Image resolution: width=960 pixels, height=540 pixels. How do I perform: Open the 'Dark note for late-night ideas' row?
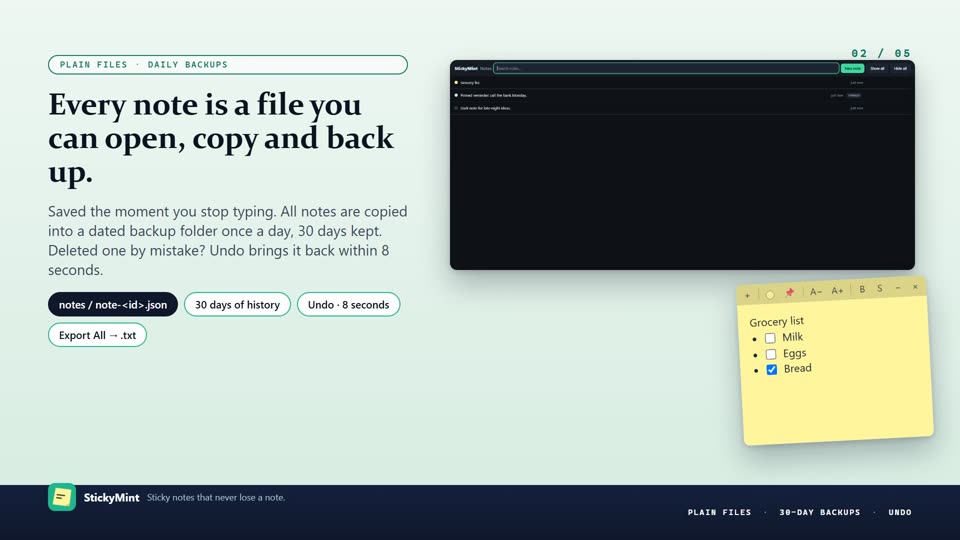click(682, 108)
